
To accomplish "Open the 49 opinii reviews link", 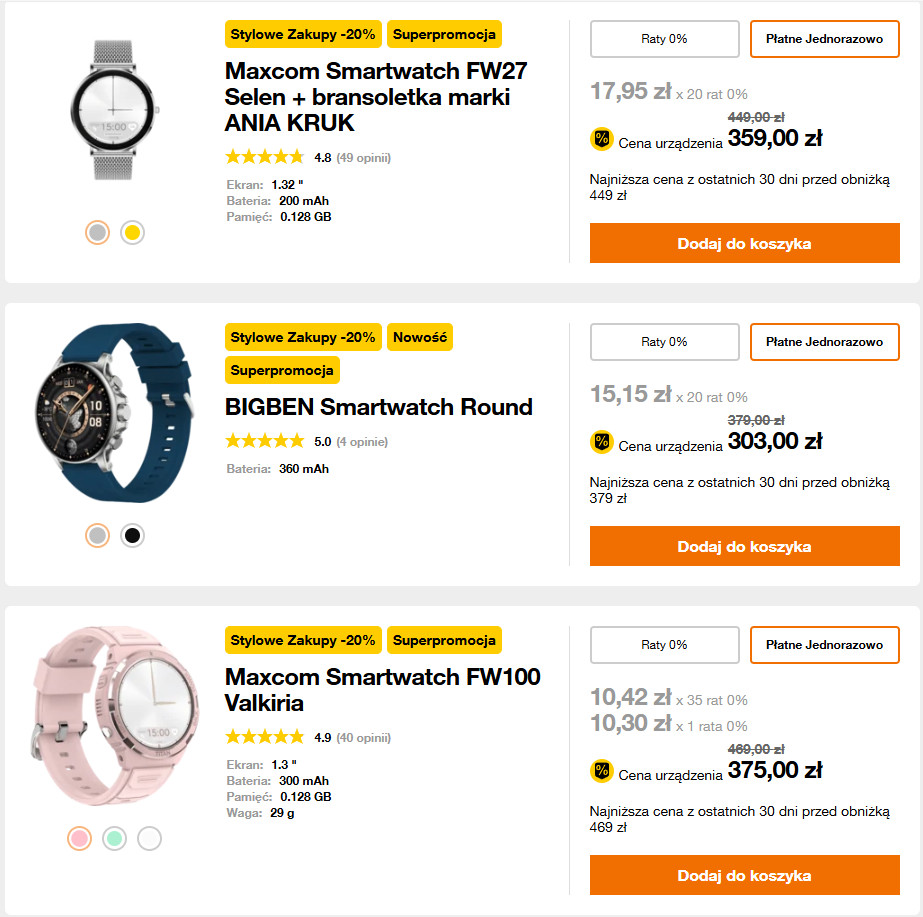I will (x=363, y=157).
